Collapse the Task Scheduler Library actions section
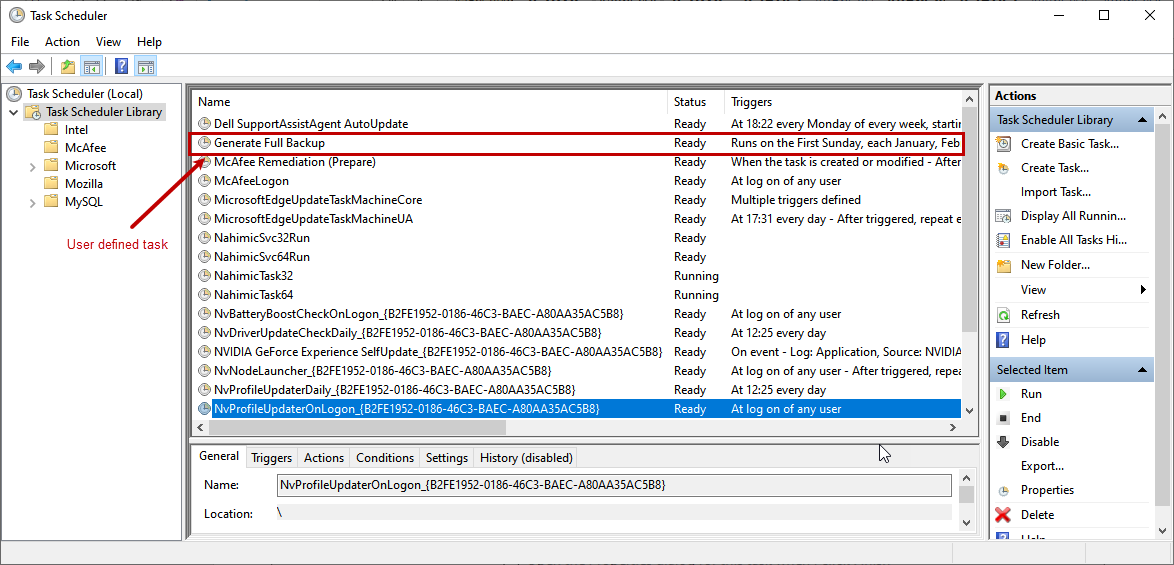This screenshot has height=565, width=1174. [1142, 120]
